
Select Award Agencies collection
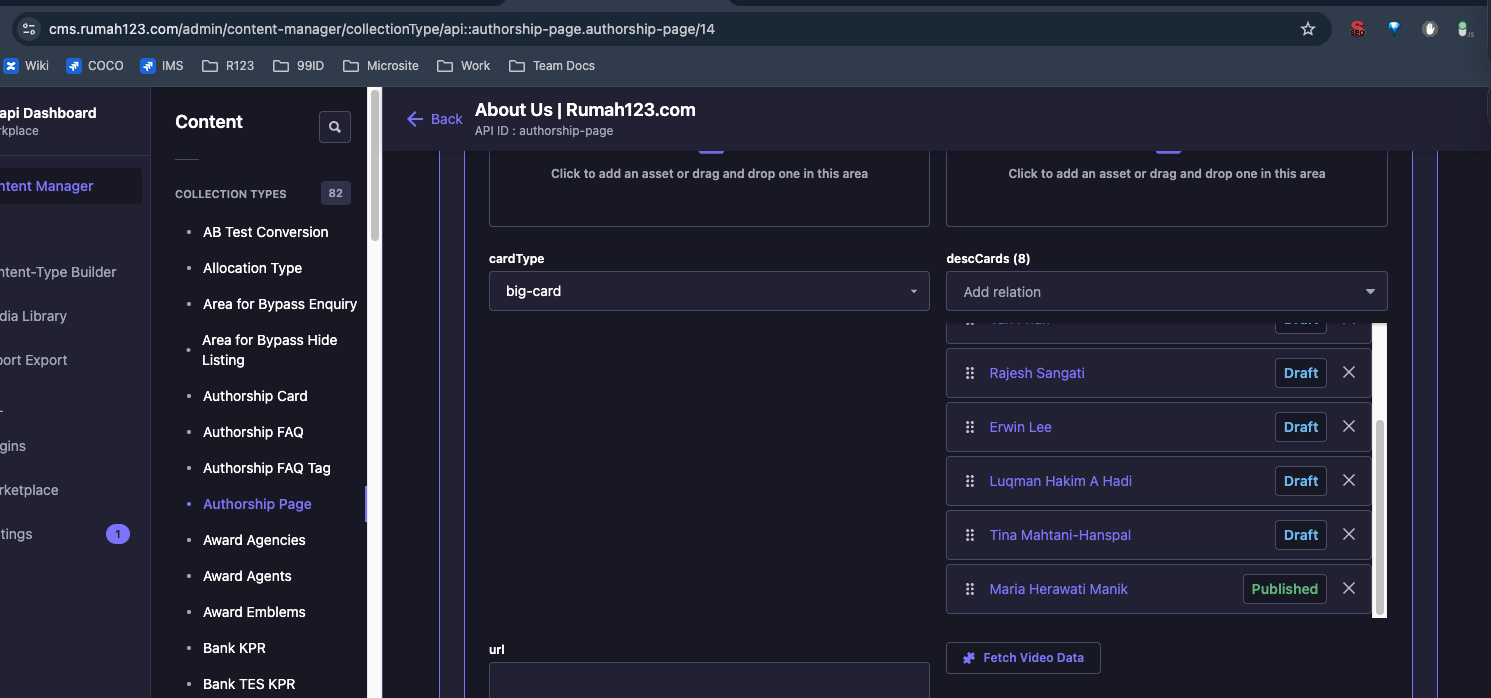[x=254, y=540]
